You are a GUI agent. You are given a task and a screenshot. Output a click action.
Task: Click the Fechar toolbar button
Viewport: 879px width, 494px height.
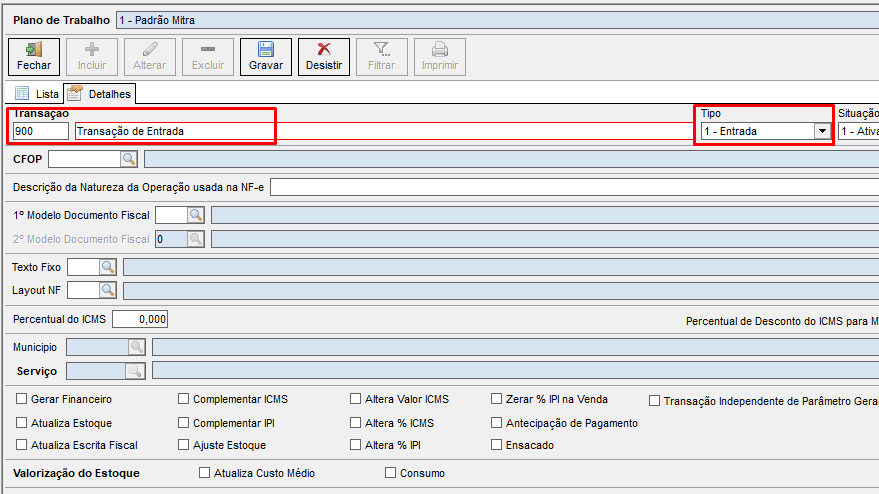coord(34,57)
